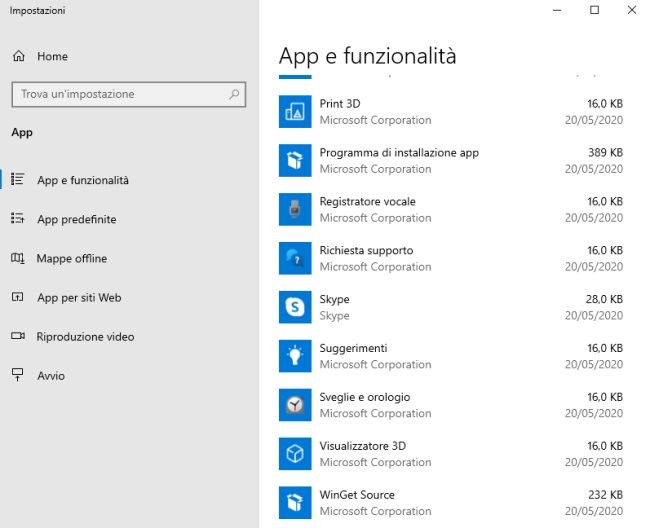Click the App category heading in sidebar
Viewport: 650px width, 528px height.
(22, 133)
